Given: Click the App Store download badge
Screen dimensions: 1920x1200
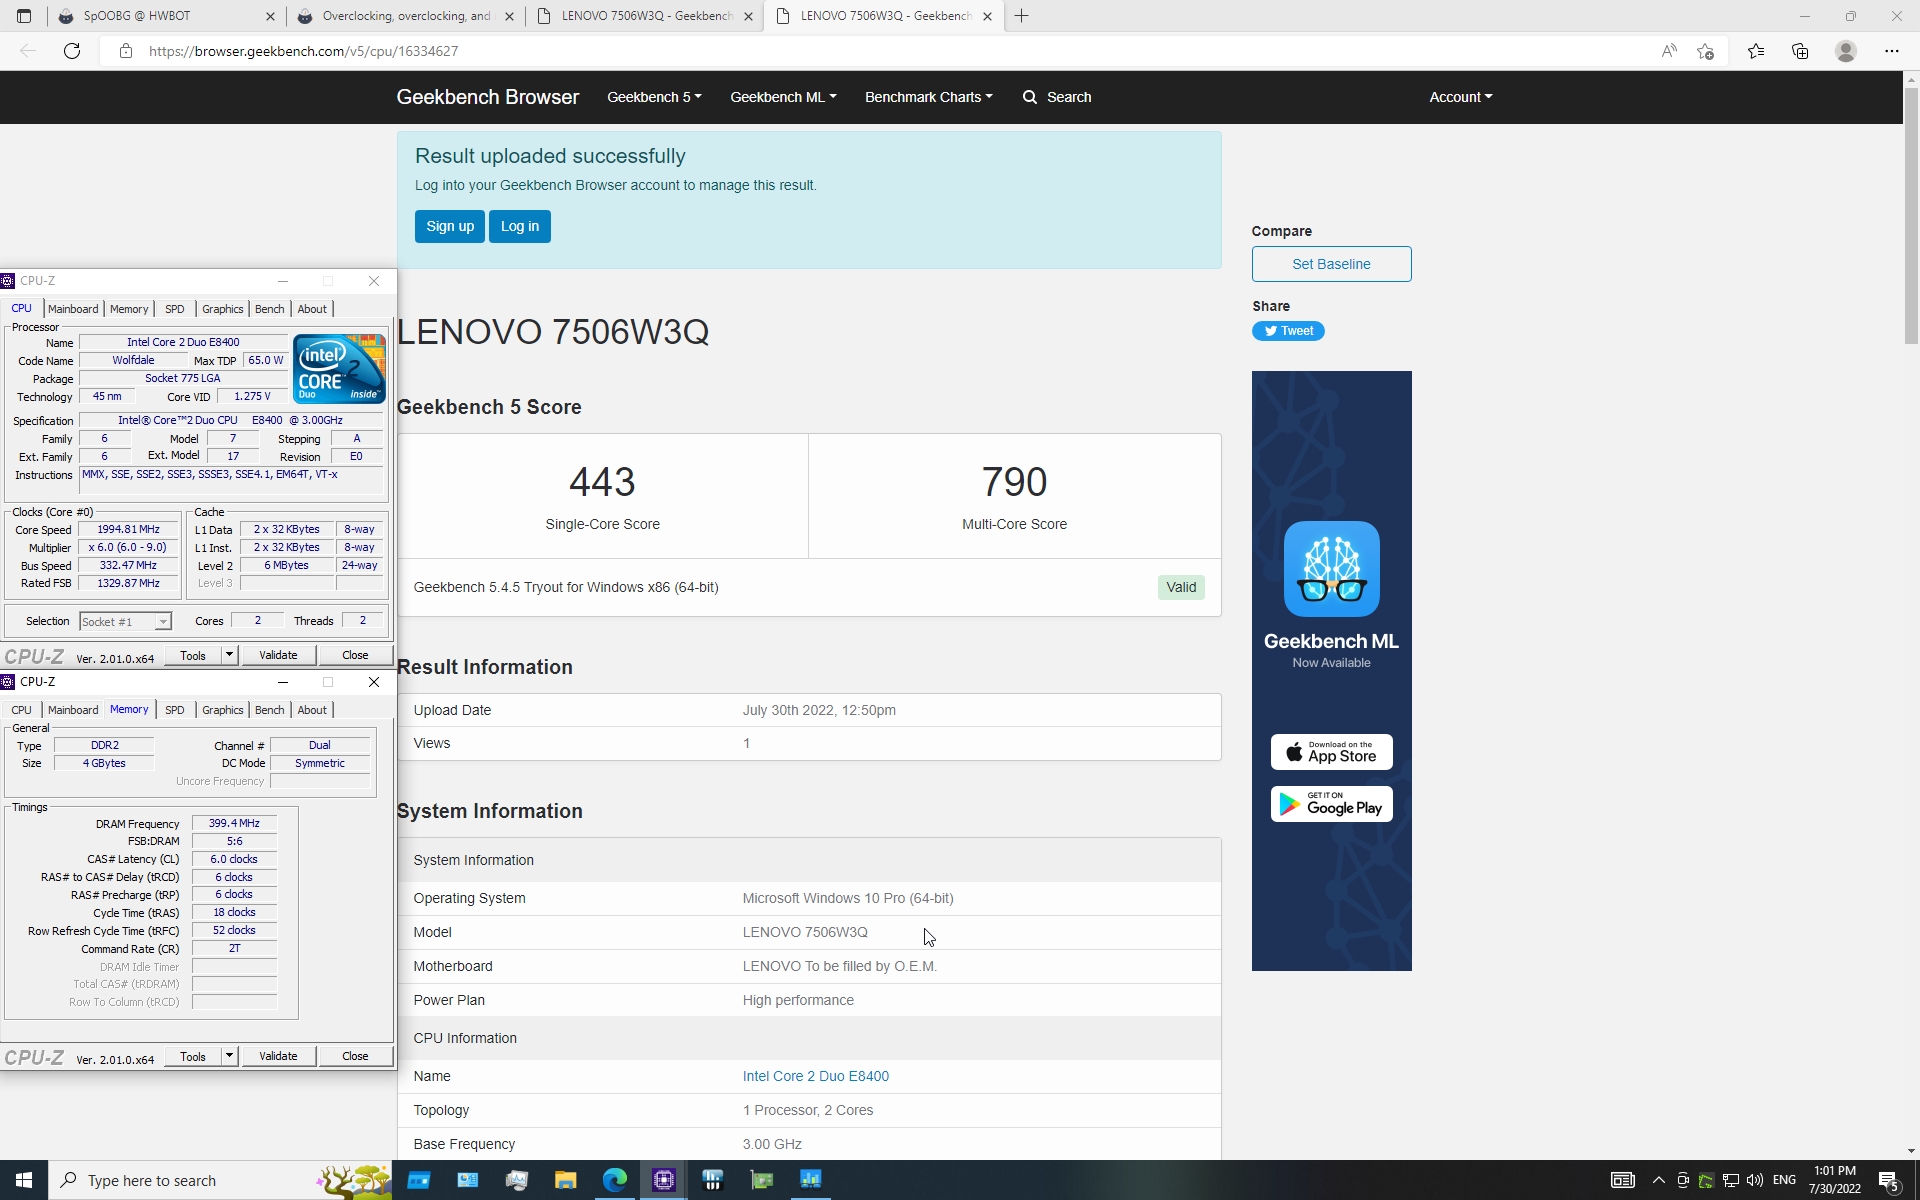Looking at the screenshot, I should 1331,752.
